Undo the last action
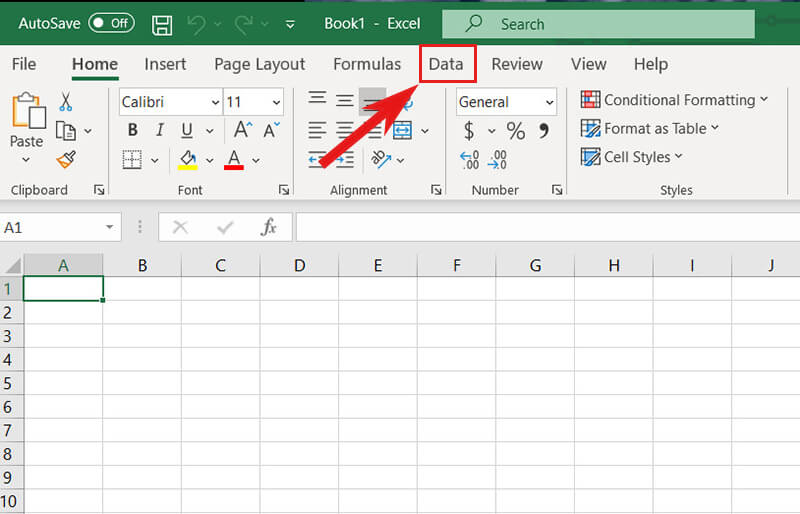This screenshot has height=514, width=800. (x=196, y=24)
